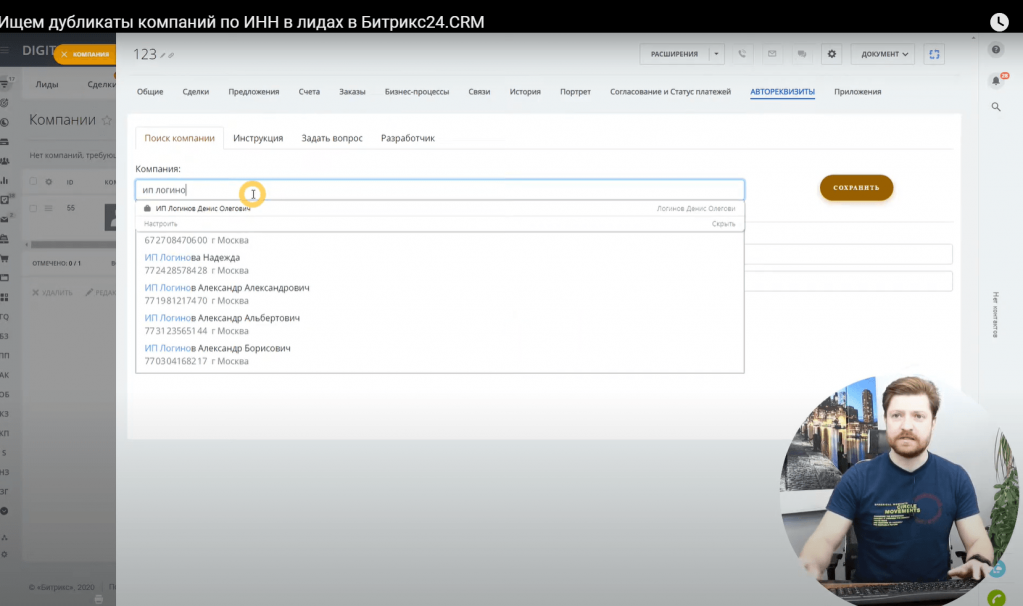Open the Приложения tab
Screen dimensions: 1023x606
857,92
